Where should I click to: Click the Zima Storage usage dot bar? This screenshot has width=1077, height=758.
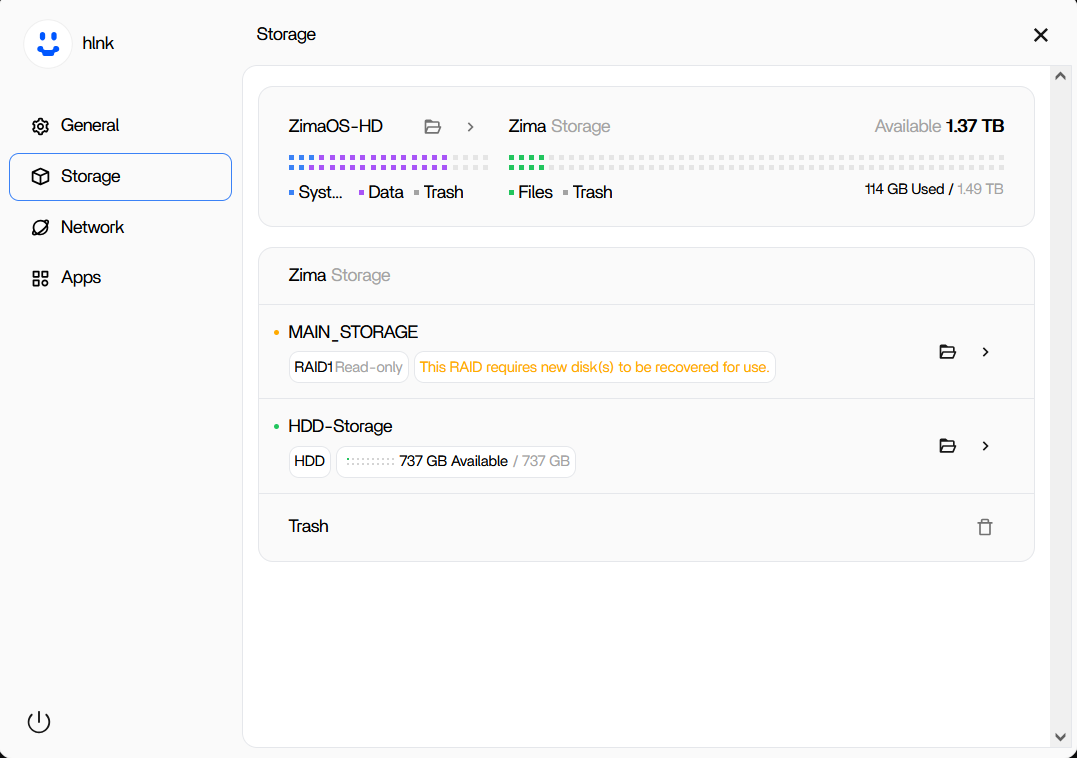756,163
